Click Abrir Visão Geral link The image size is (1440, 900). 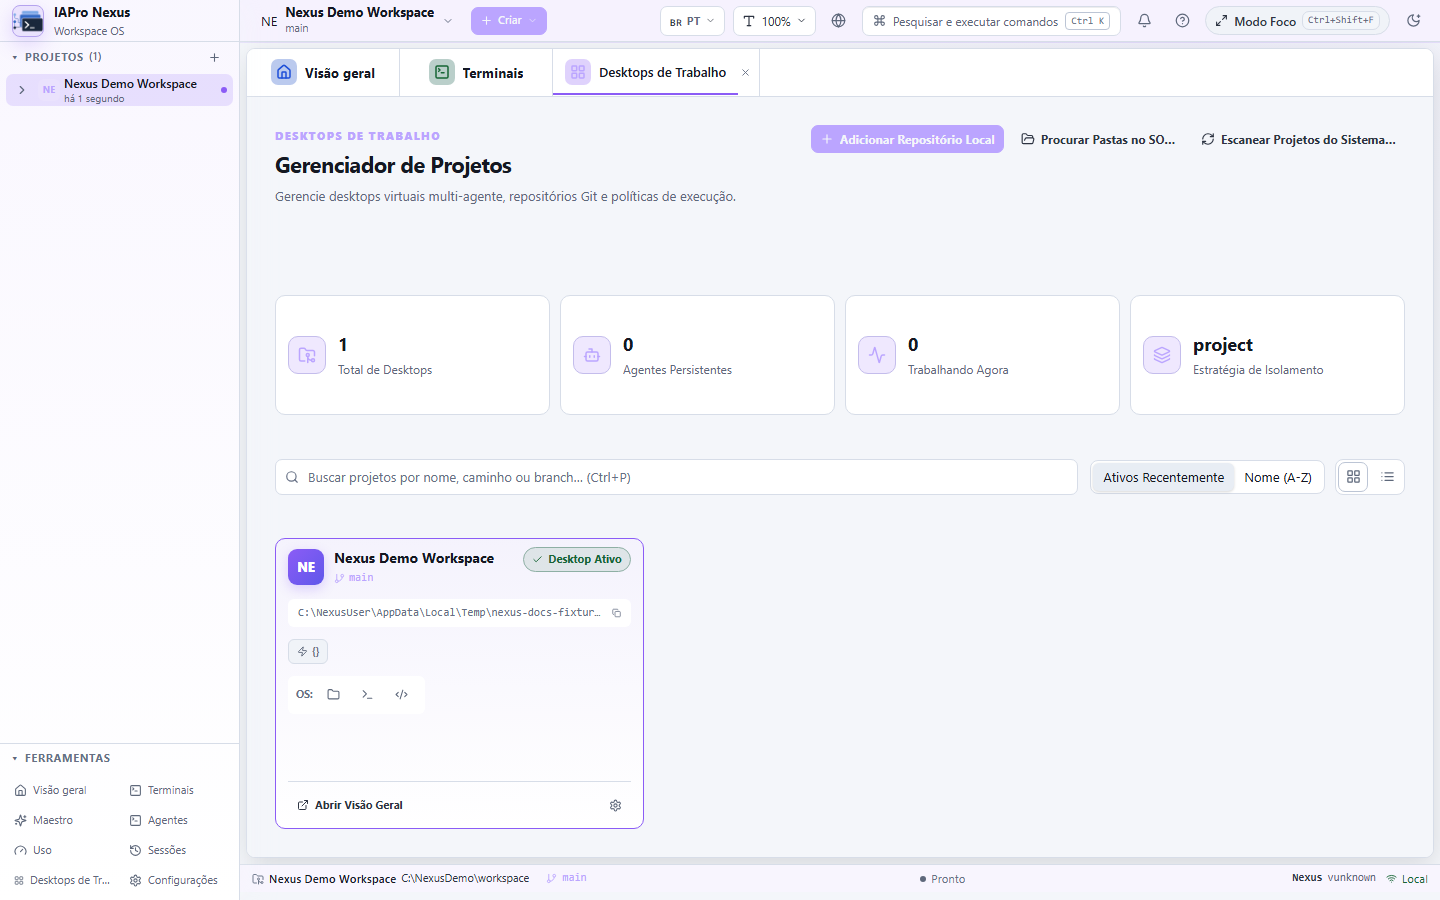(350, 805)
